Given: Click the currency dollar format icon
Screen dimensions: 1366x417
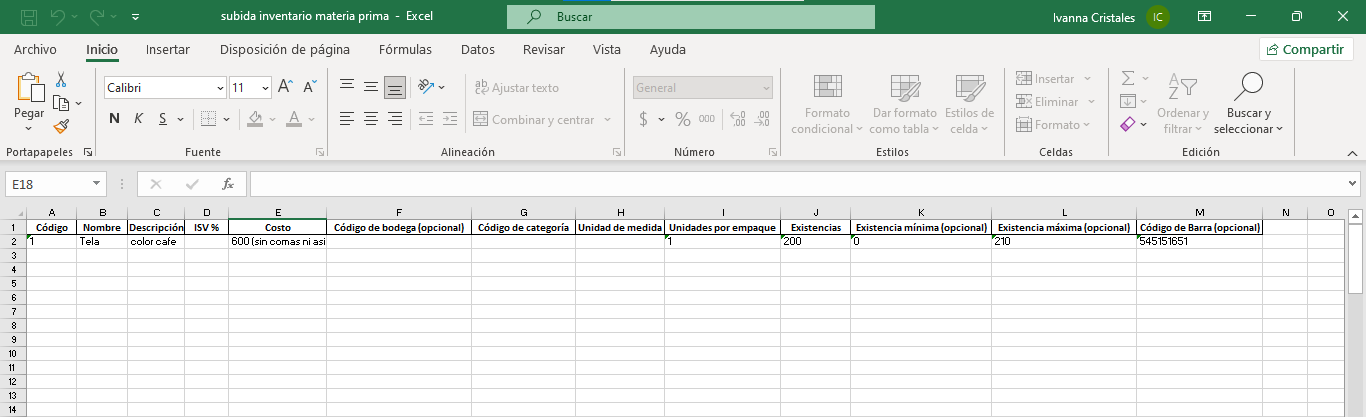Looking at the screenshot, I should [643, 119].
